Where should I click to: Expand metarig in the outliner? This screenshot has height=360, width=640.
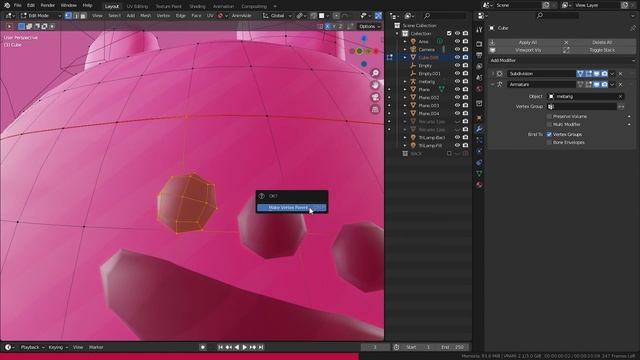[405, 82]
